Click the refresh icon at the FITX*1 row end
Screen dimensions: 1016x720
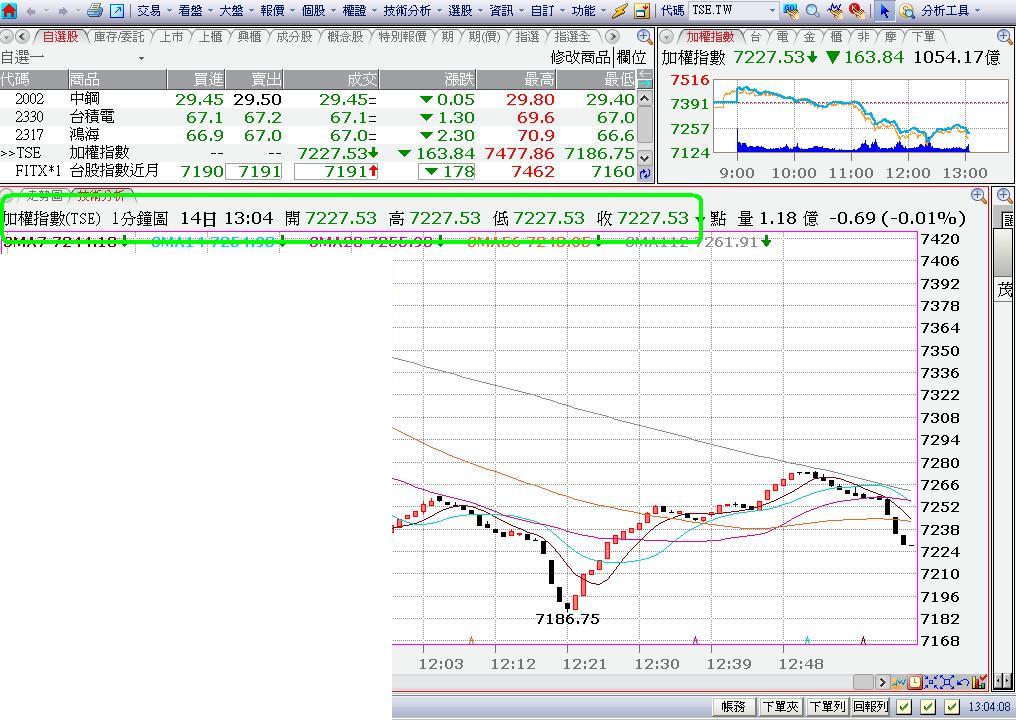click(645, 173)
